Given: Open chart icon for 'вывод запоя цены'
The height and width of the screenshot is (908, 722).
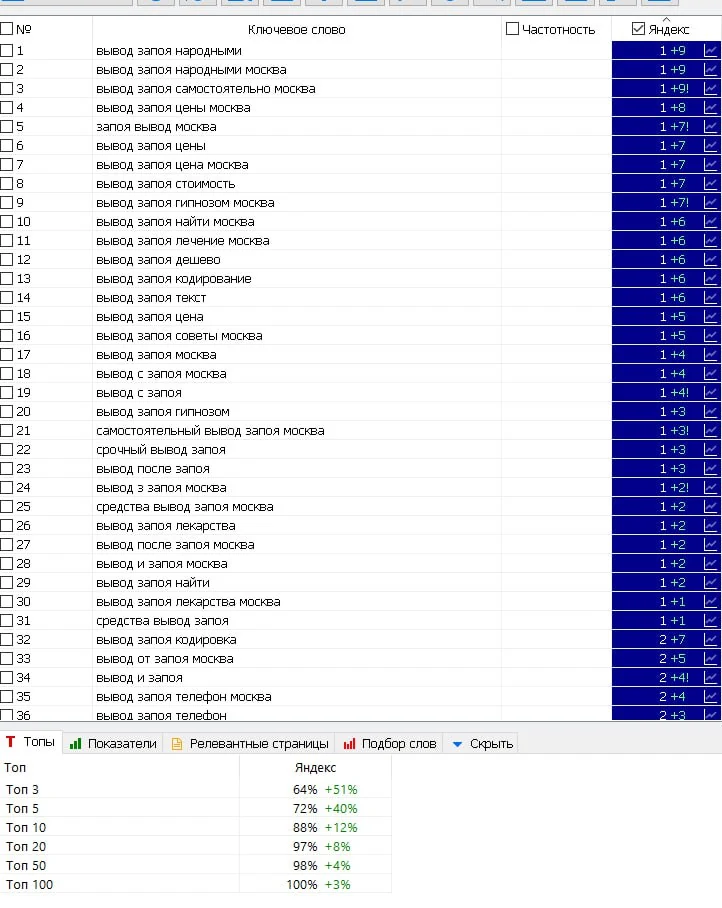Looking at the screenshot, I should pyautogui.click(x=710, y=146).
